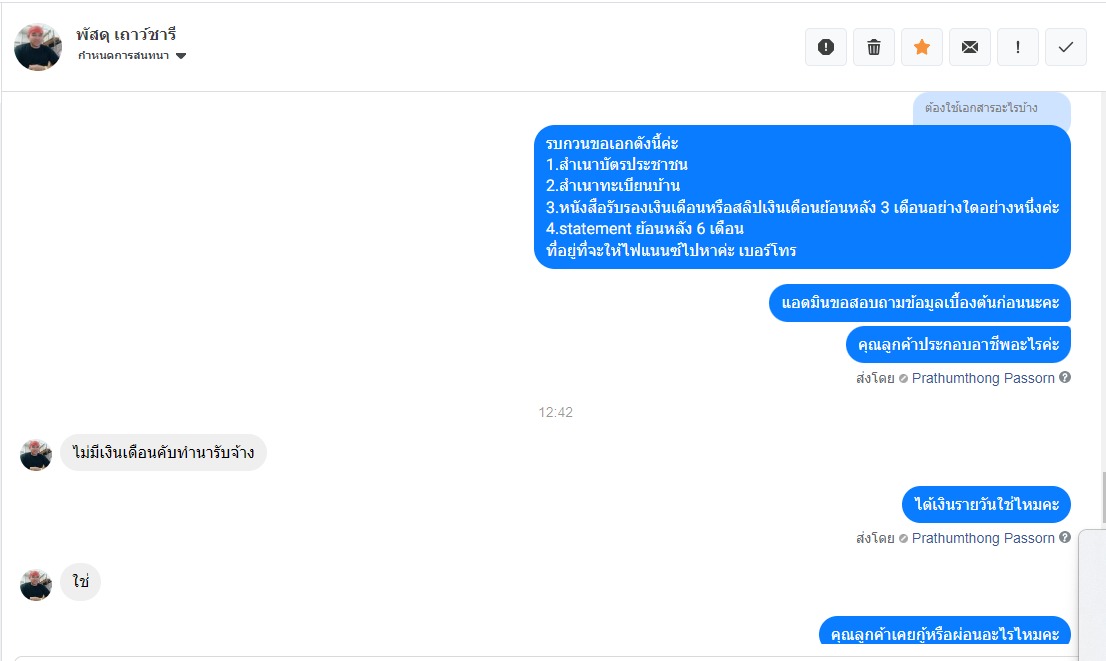Click the conversation vertical scrollbar thumb
The height and width of the screenshot is (661, 1106).
coord(1103,497)
